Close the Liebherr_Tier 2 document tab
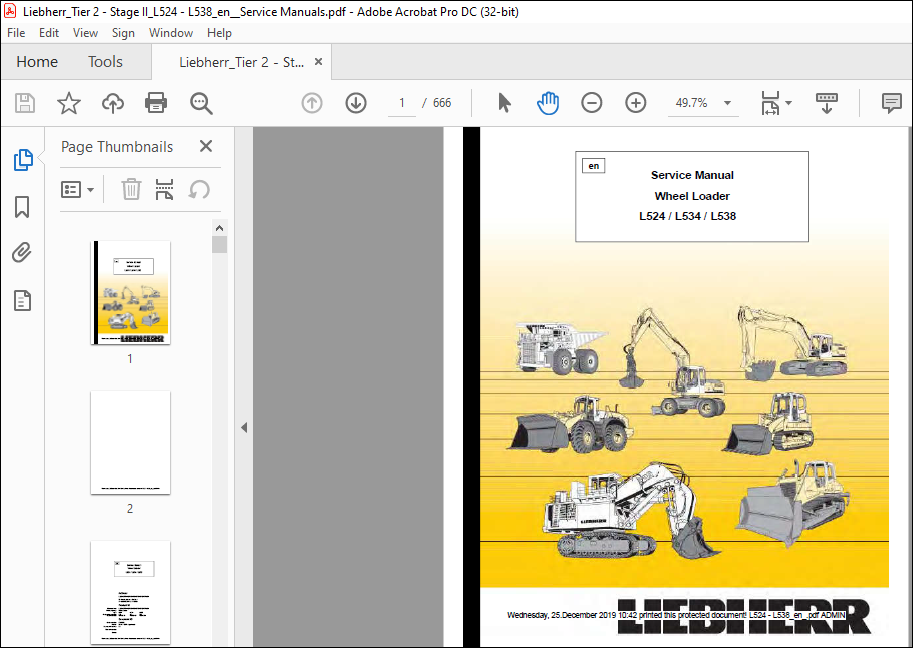Viewport: 913px width, 648px height. coord(319,62)
